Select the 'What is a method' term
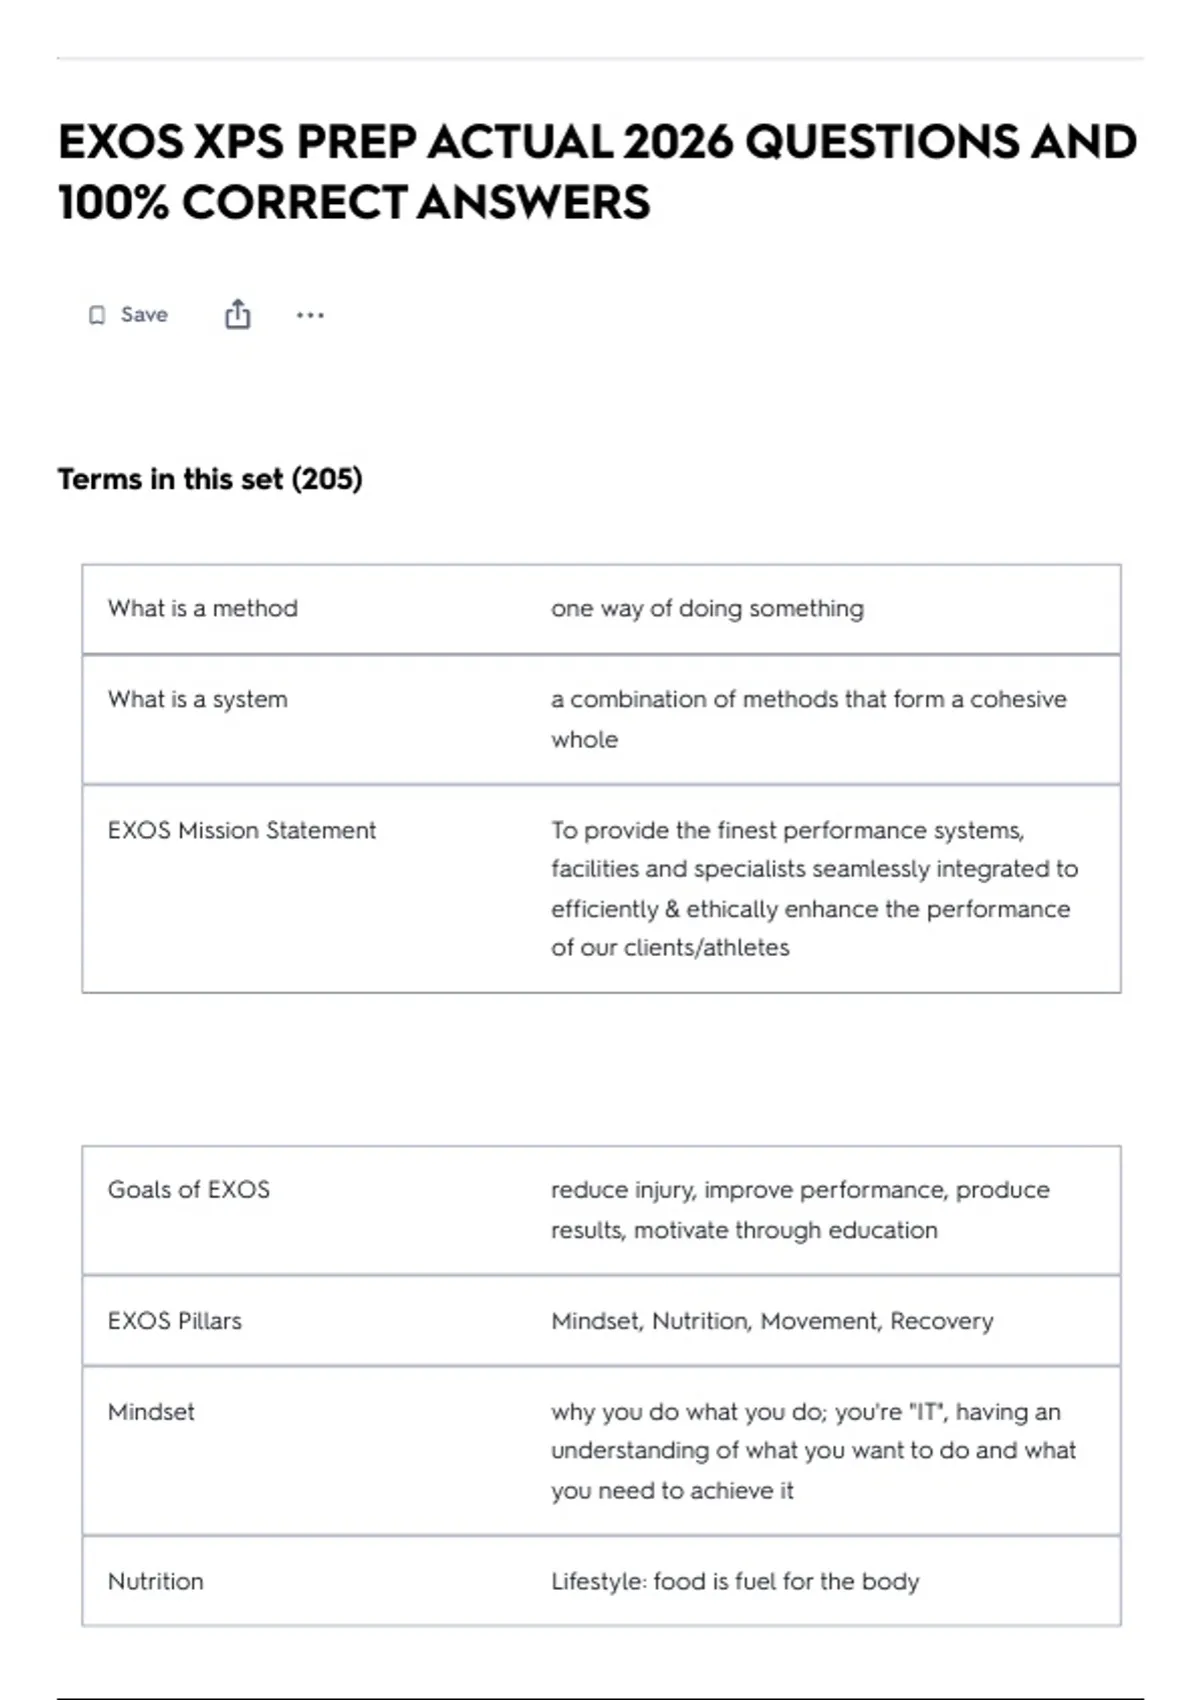 coord(203,608)
